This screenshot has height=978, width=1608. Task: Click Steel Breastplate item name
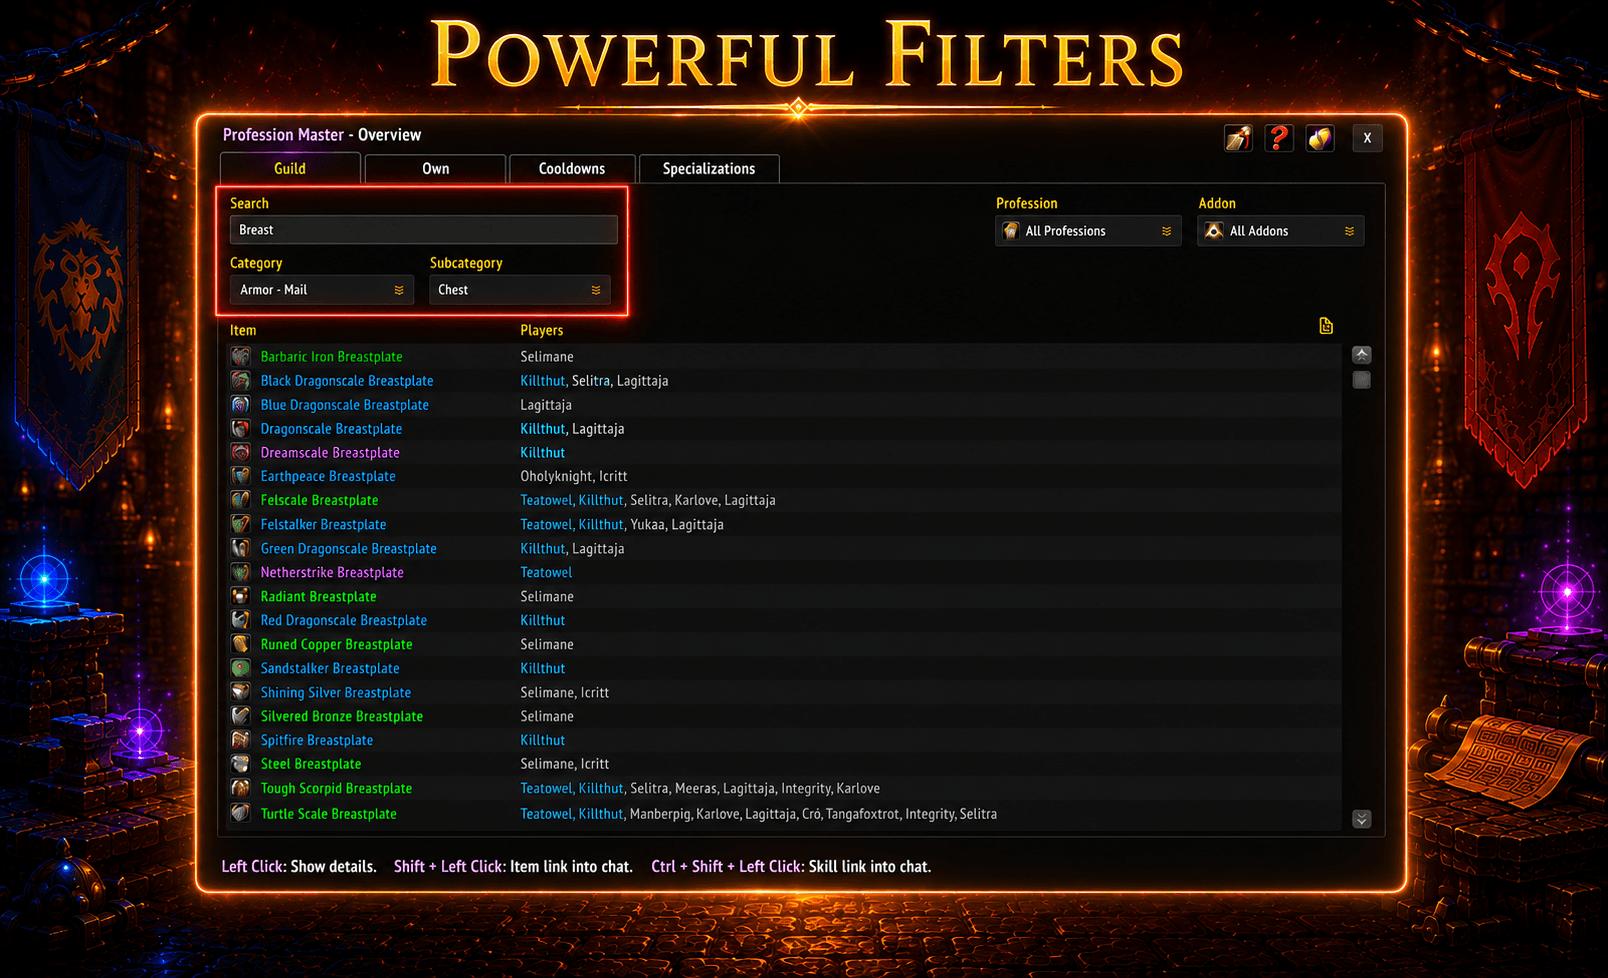(x=310, y=763)
